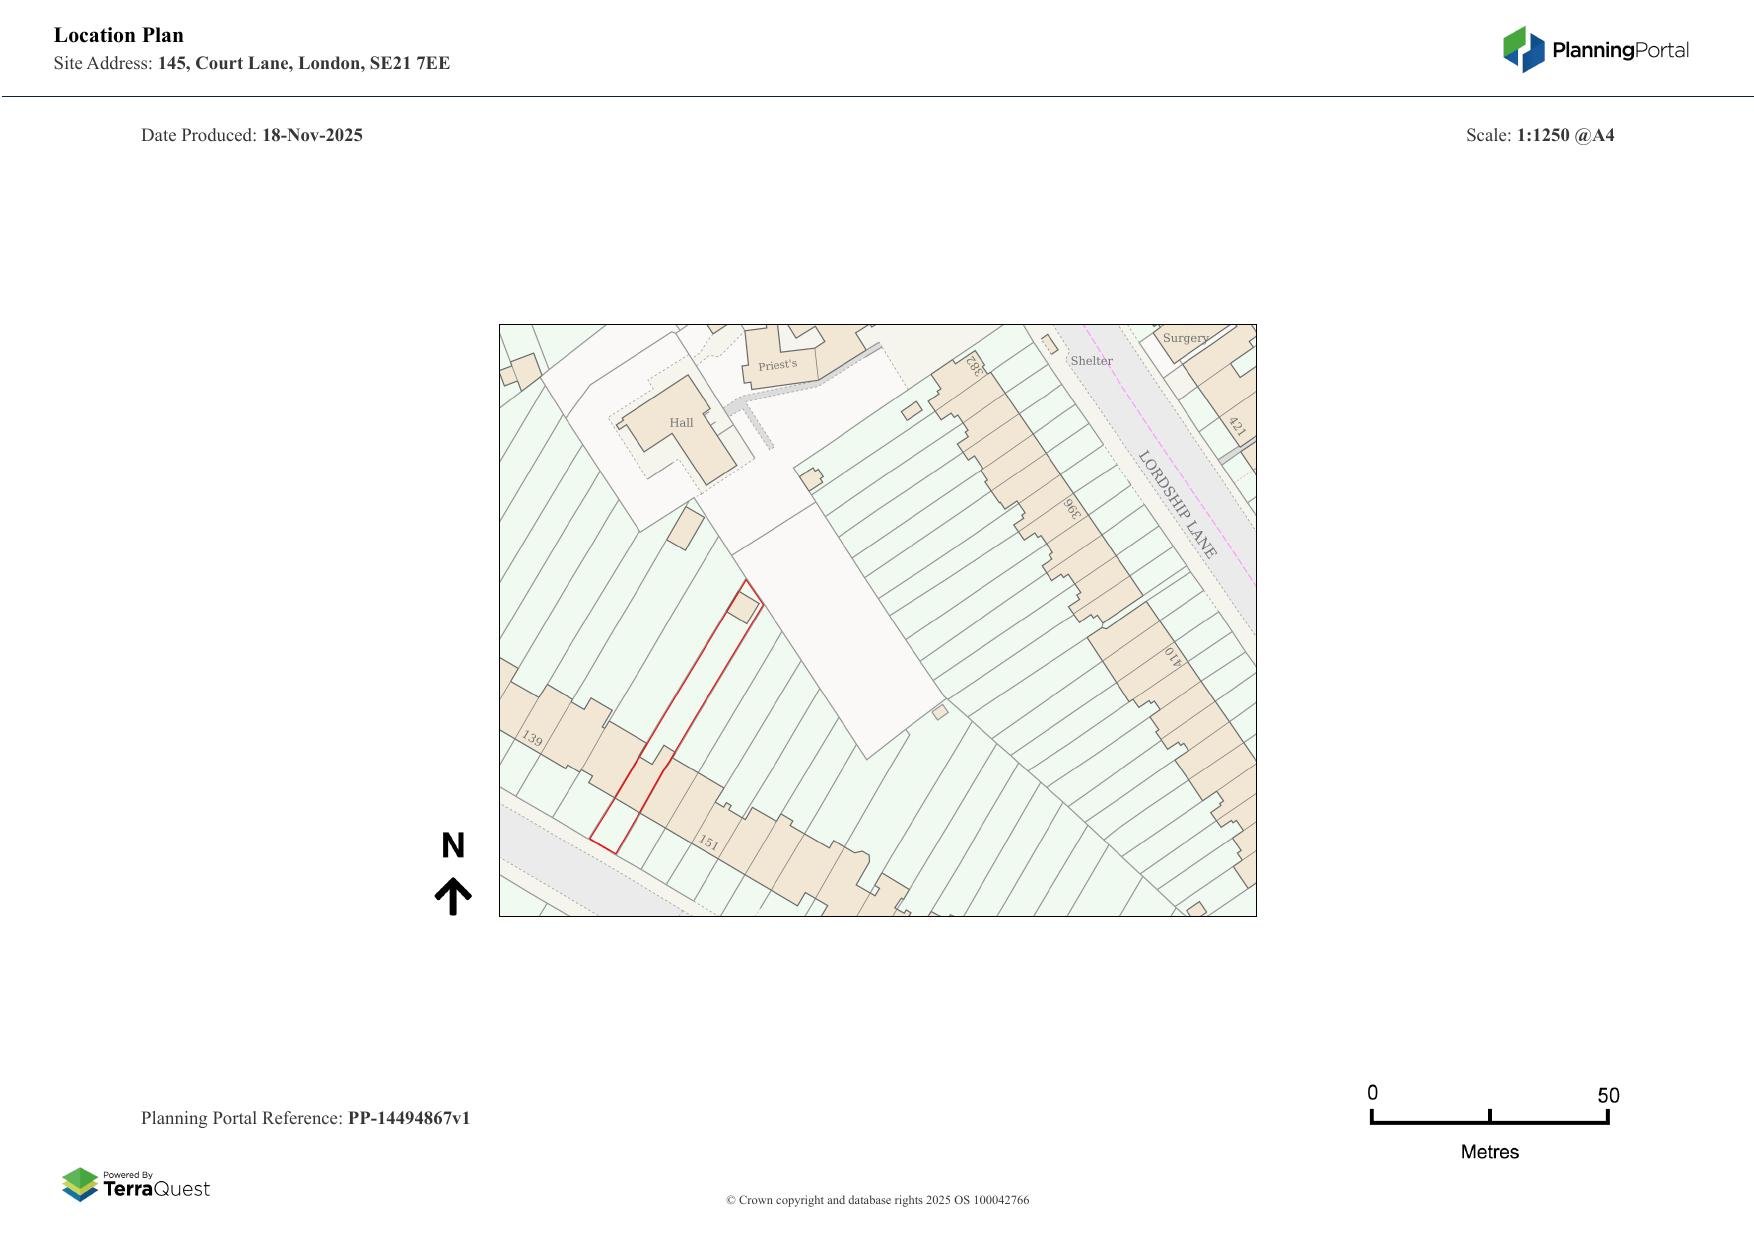Click house number 151 on map

pyautogui.click(x=708, y=842)
